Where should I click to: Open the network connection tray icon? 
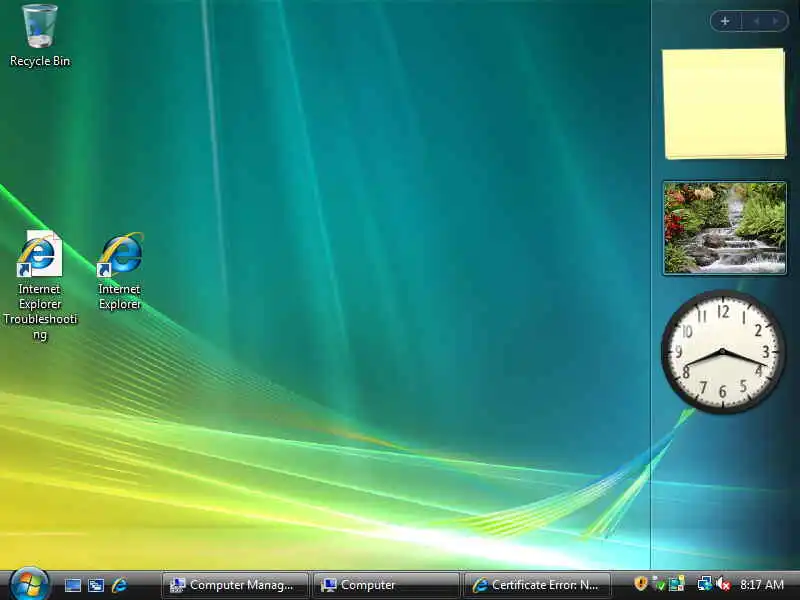pos(705,584)
